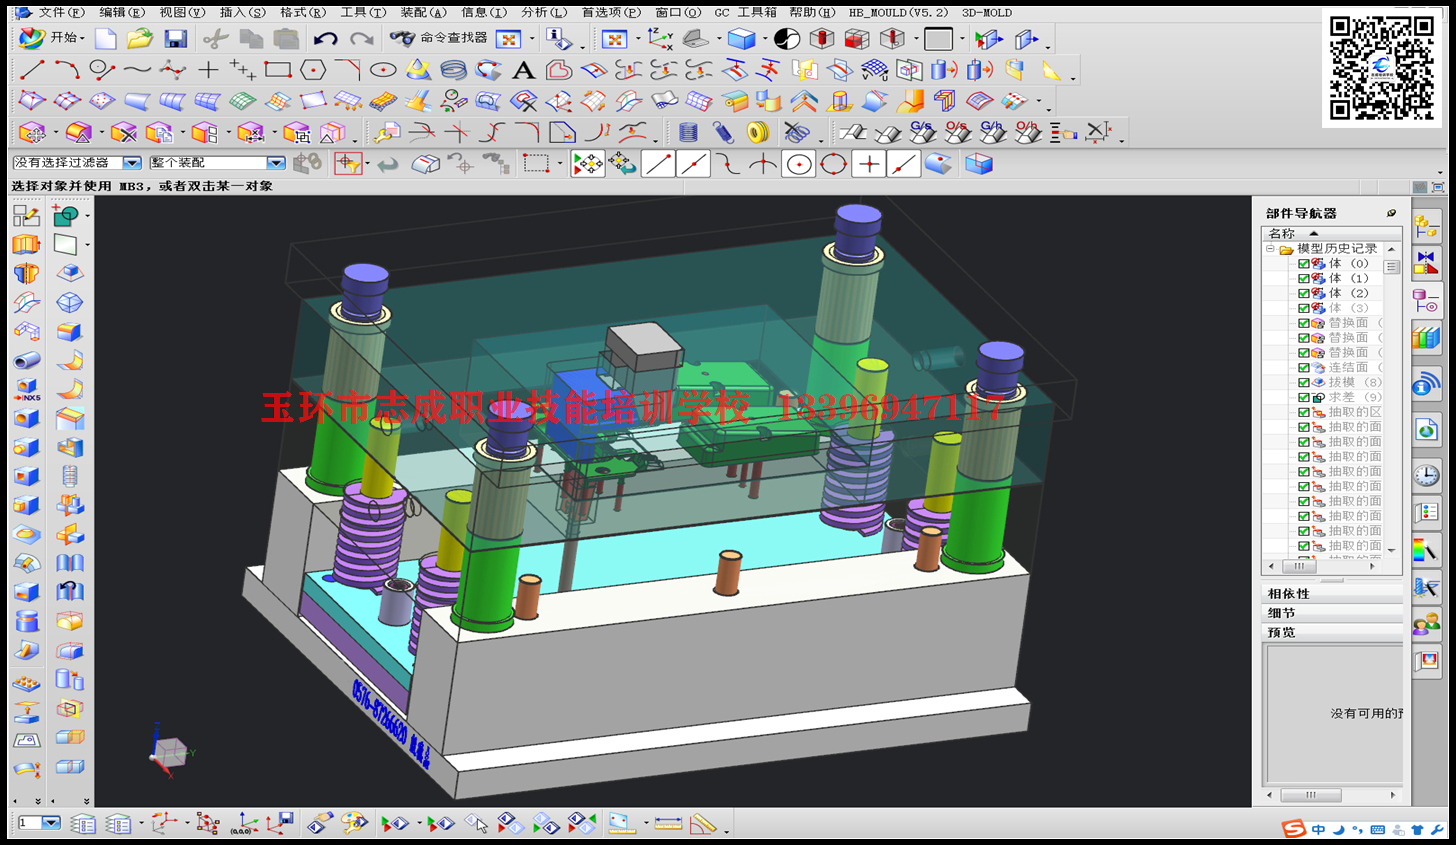Click the Spring tool icon

[688, 132]
